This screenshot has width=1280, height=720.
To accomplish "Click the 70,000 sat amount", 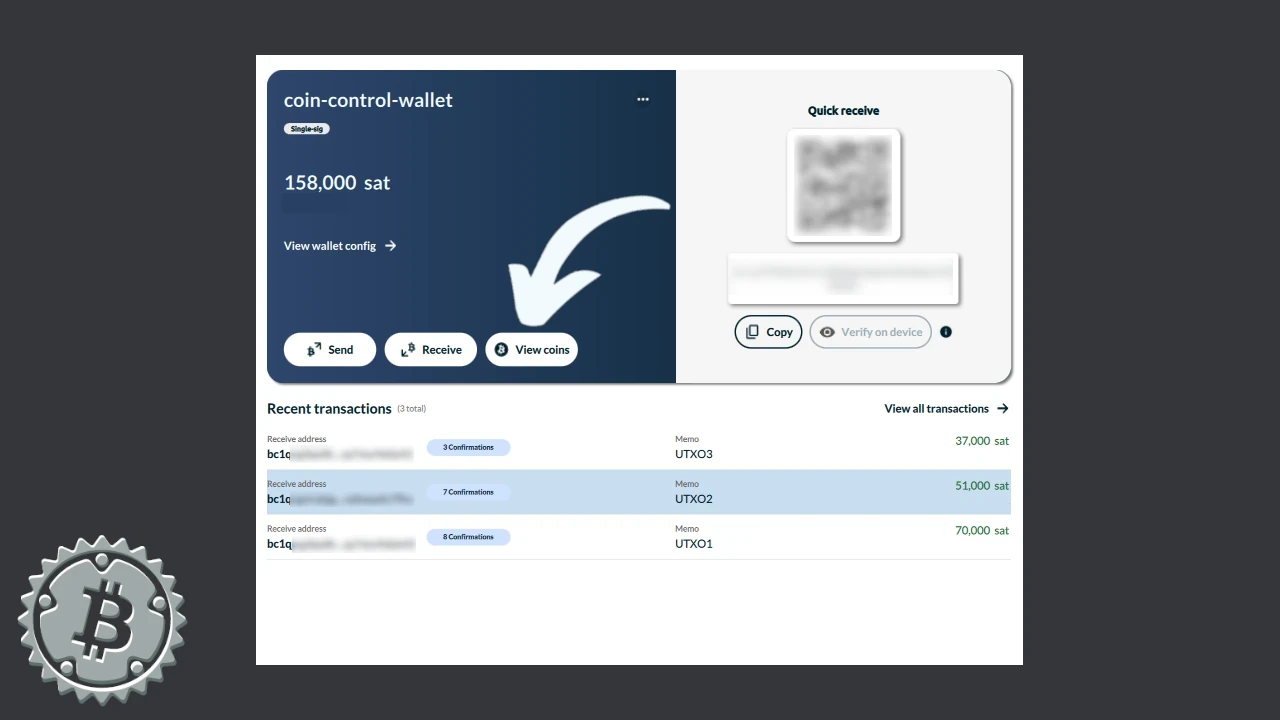I will pyautogui.click(x=982, y=531).
